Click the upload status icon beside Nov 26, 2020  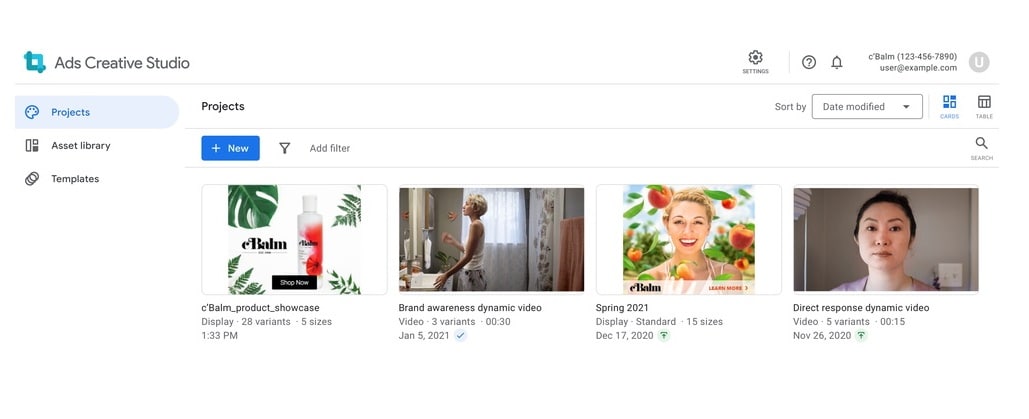(x=861, y=336)
